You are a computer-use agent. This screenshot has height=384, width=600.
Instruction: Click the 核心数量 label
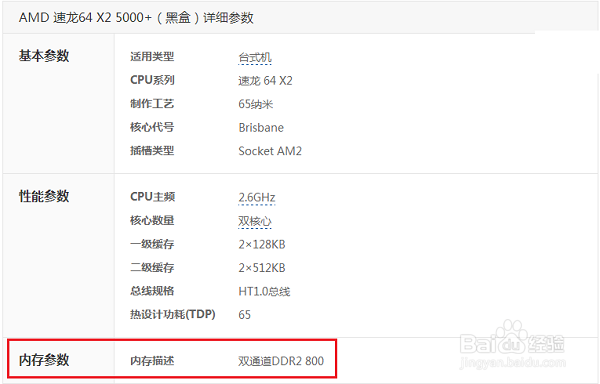click(152, 220)
